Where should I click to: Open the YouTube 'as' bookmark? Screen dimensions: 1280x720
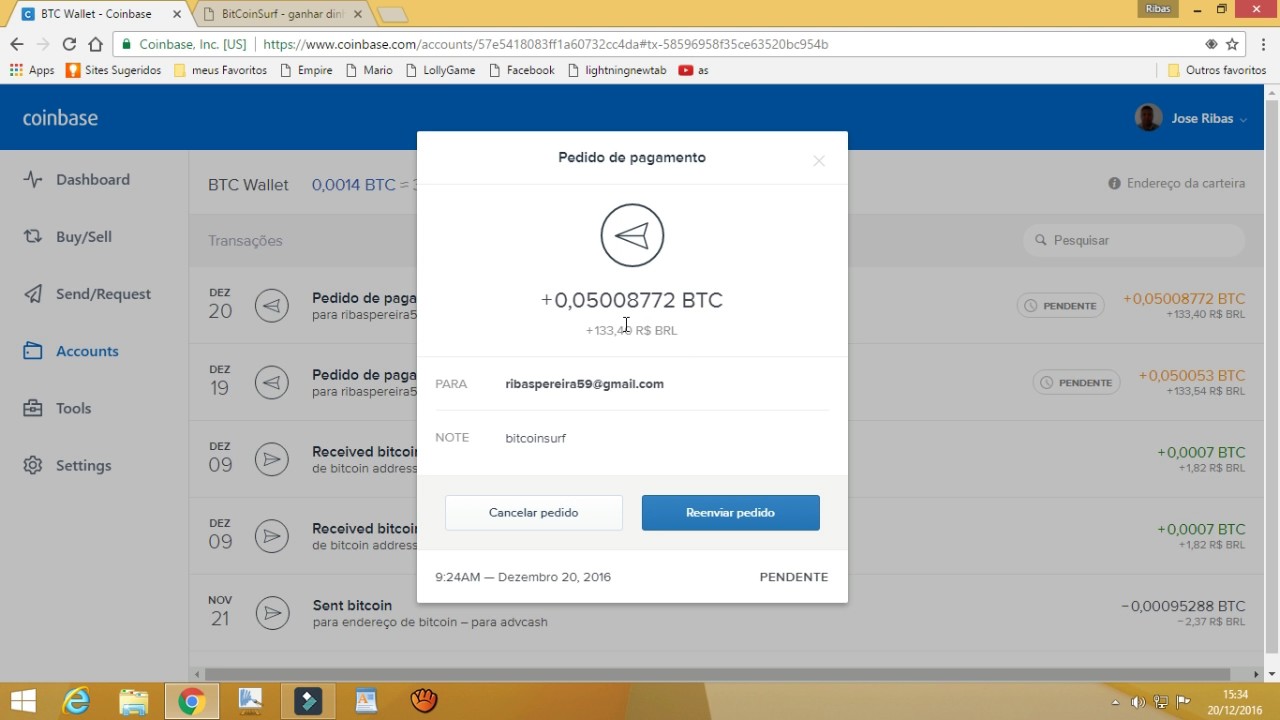(693, 70)
